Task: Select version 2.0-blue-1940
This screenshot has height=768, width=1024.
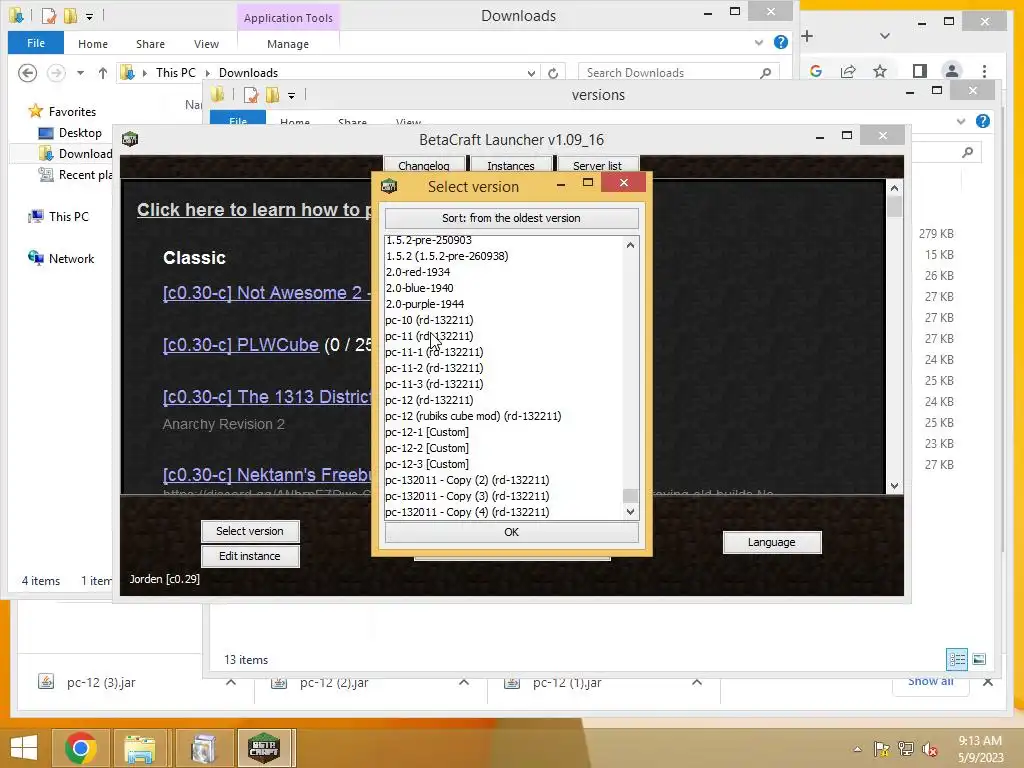Action: pos(419,288)
